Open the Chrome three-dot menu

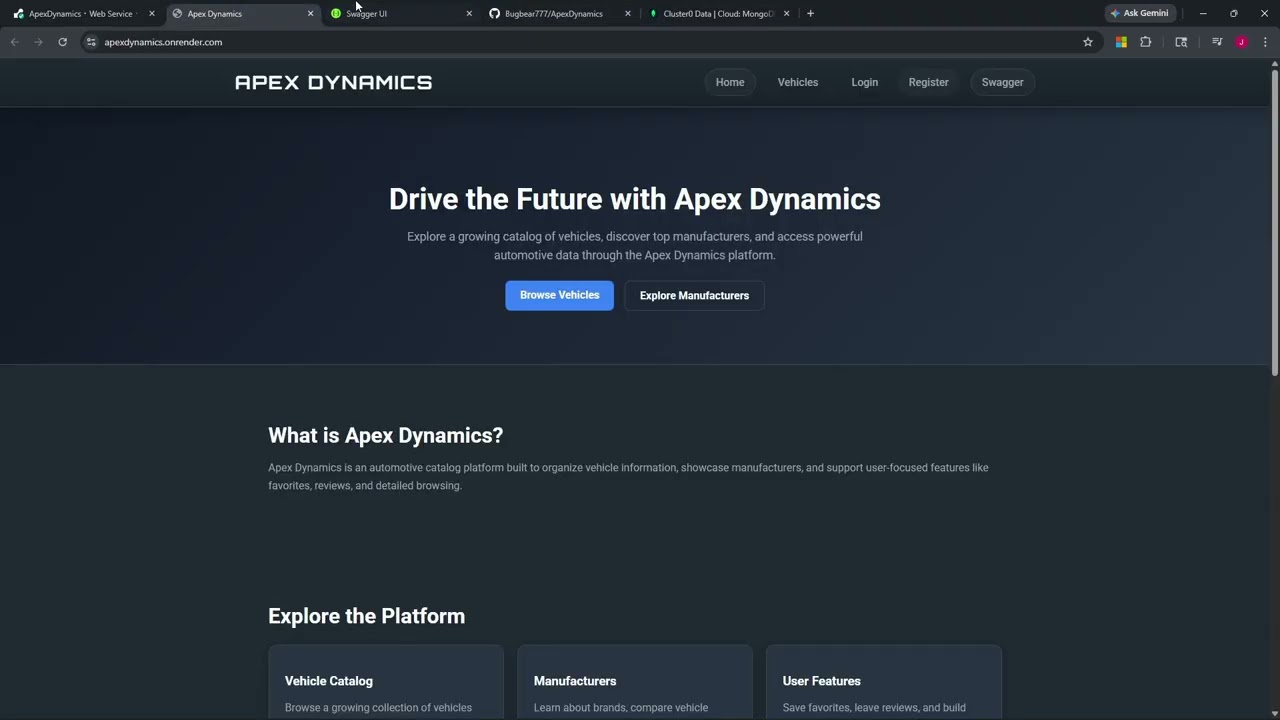(x=1265, y=42)
